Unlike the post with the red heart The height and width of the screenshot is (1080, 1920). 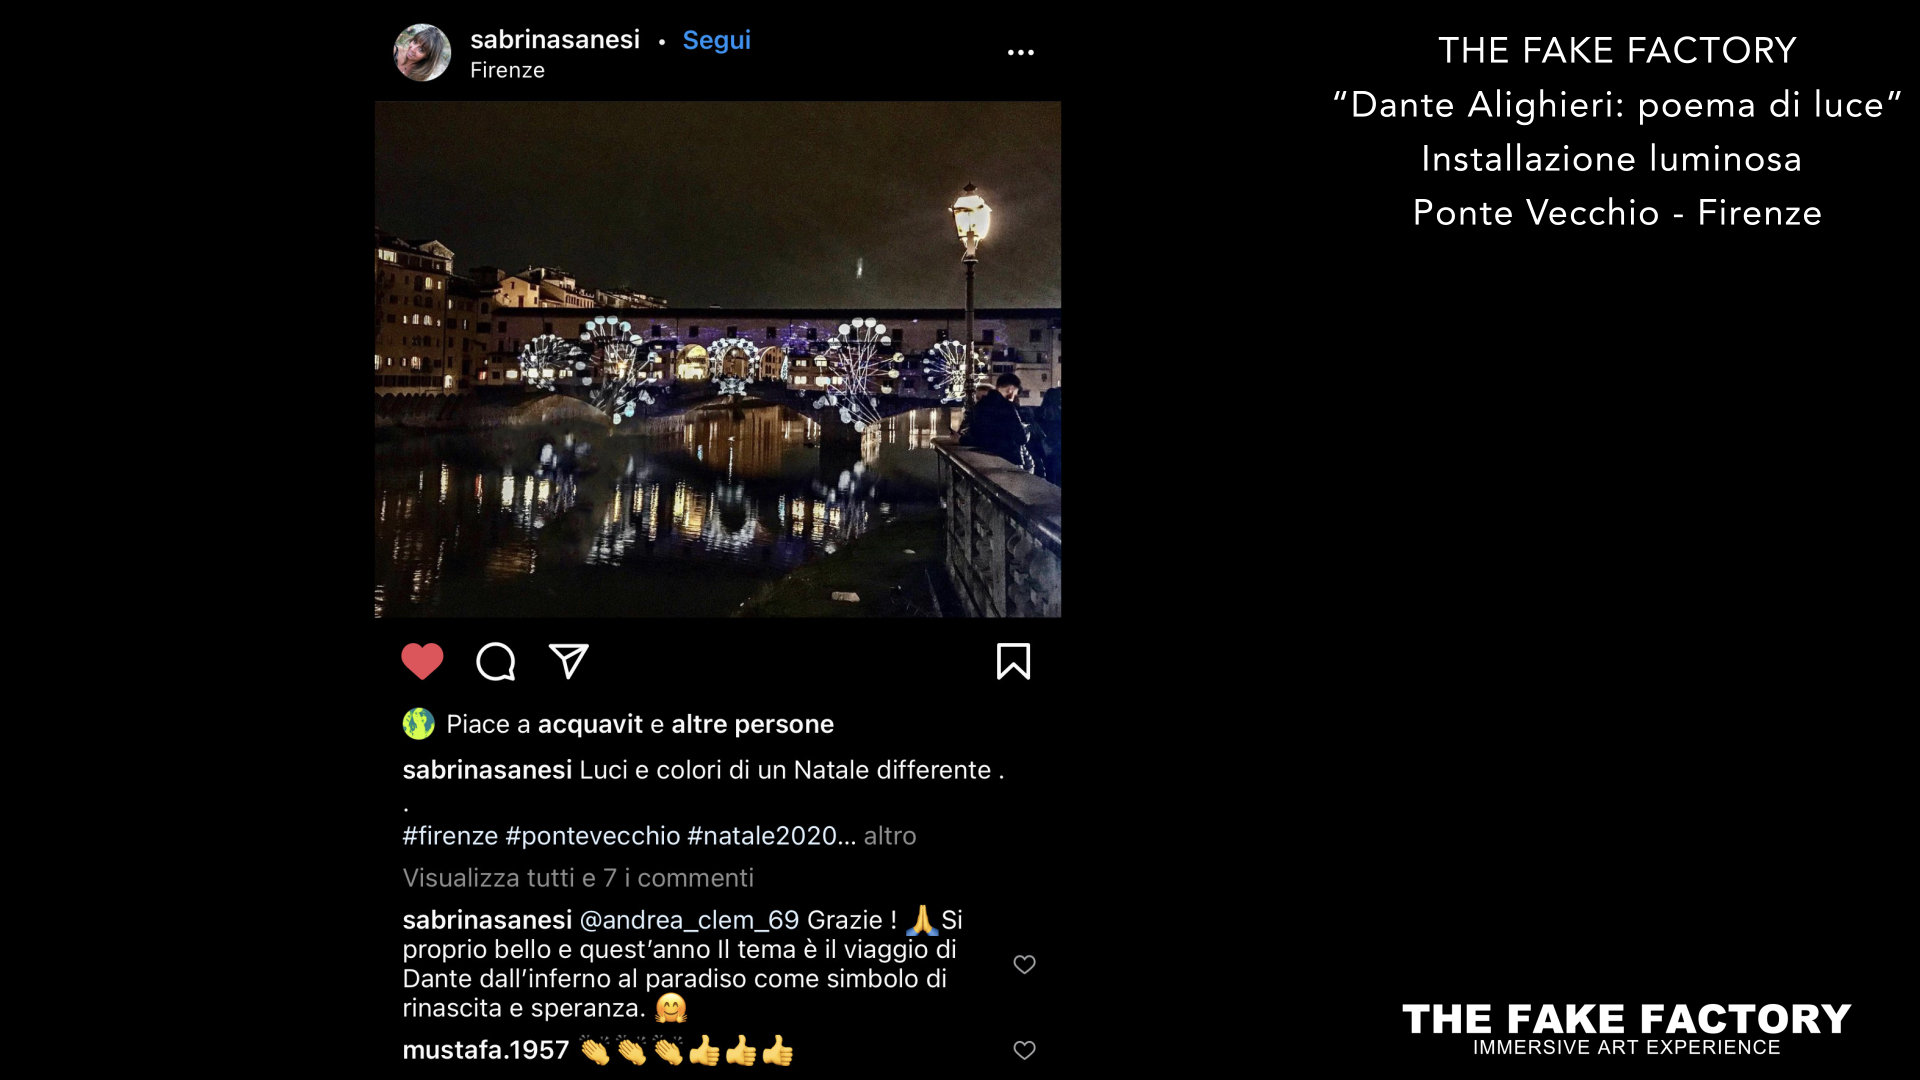pos(422,661)
